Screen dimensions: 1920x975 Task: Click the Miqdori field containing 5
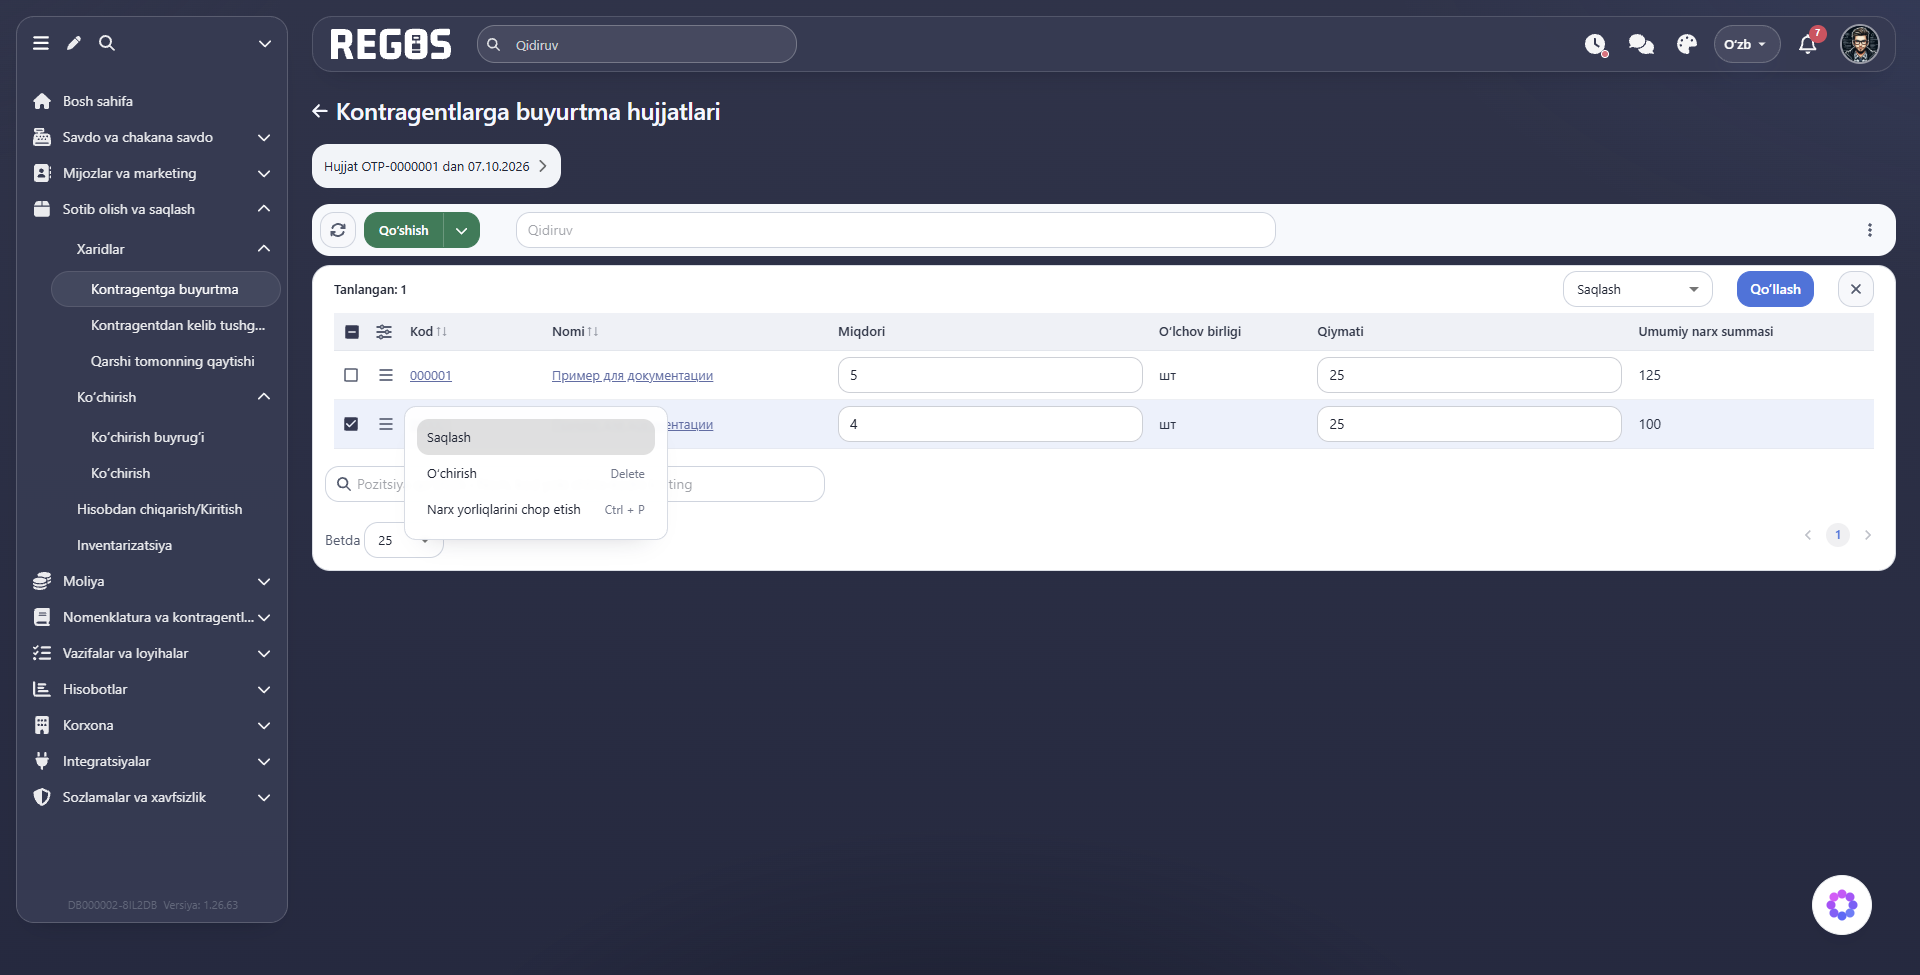pyautogui.click(x=990, y=375)
